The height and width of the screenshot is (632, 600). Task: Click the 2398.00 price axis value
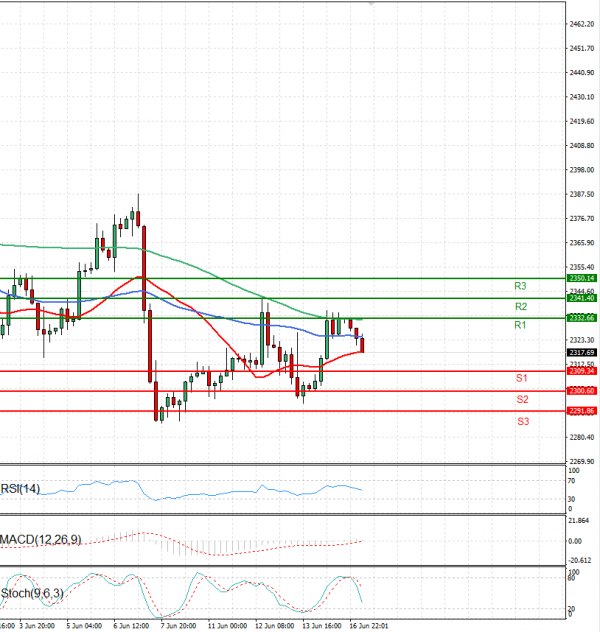tap(581, 170)
